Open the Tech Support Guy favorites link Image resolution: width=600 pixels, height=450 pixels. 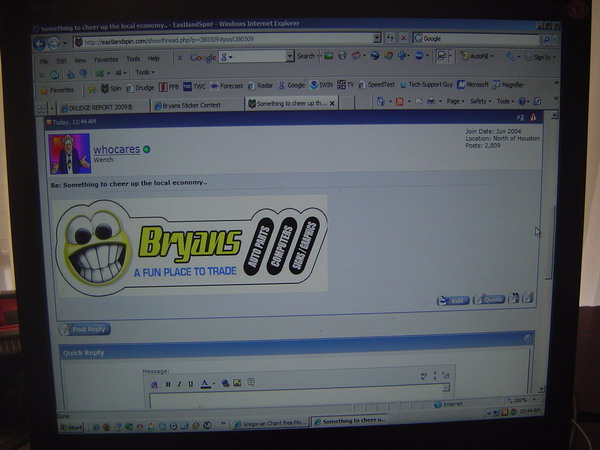pos(426,85)
